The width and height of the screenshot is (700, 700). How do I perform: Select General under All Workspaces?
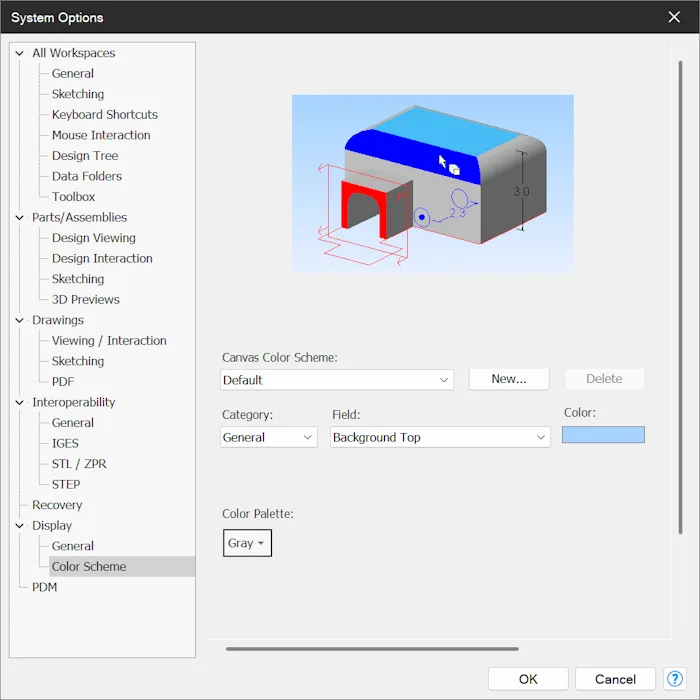(x=73, y=73)
